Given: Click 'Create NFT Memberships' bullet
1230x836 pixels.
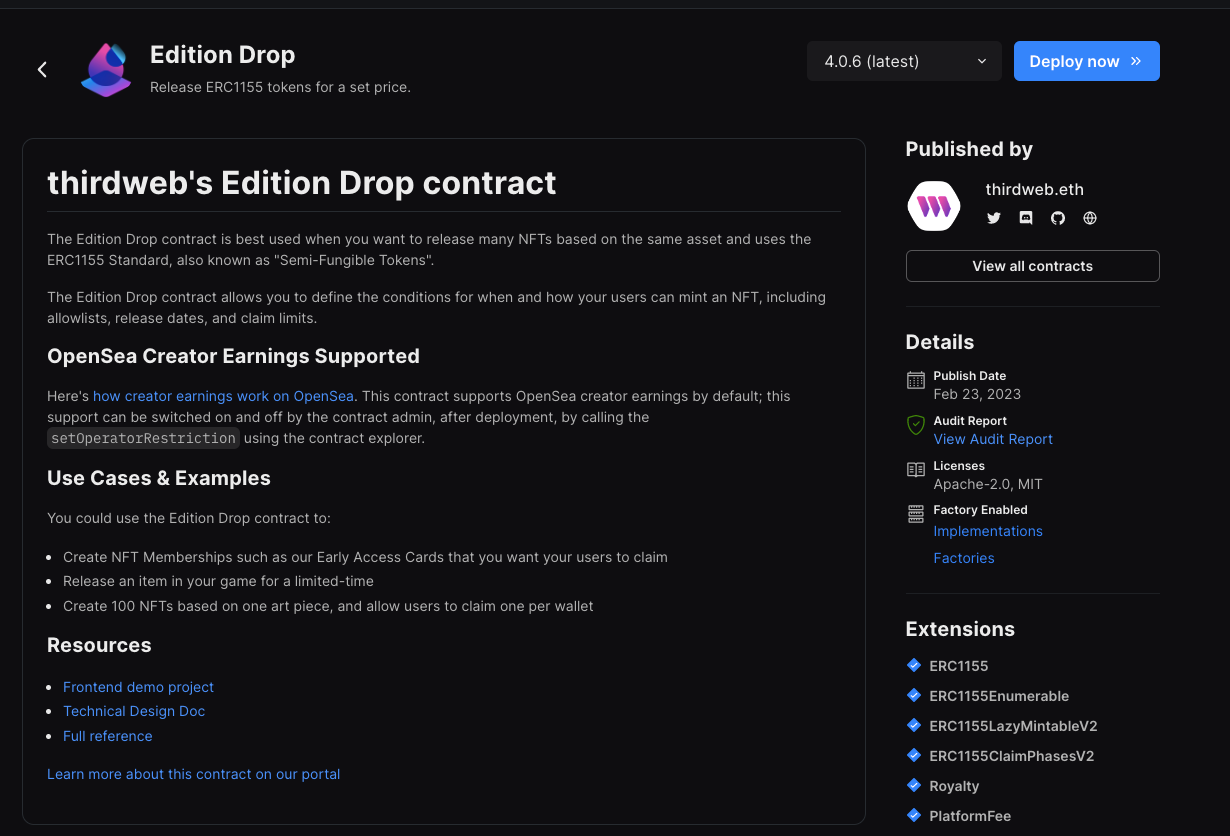Looking at the screenshot, I should [365, 557].
